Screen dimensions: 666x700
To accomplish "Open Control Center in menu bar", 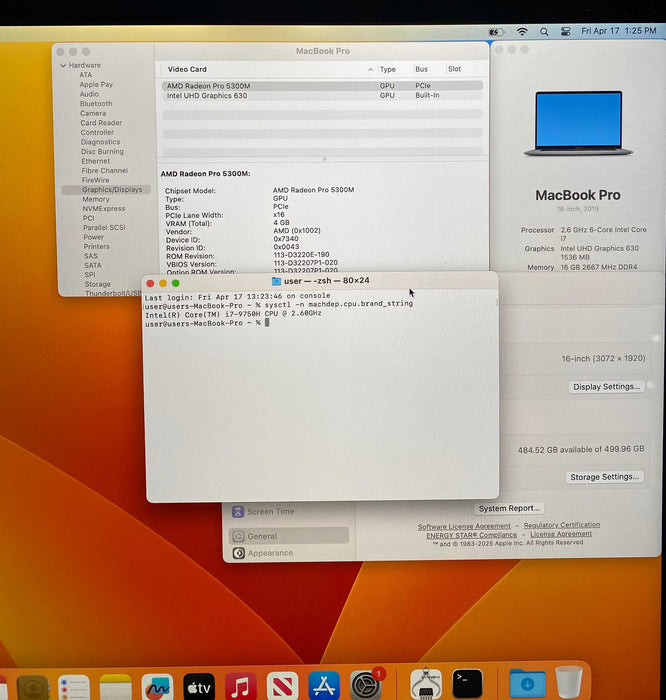I will tap(566, 32).
